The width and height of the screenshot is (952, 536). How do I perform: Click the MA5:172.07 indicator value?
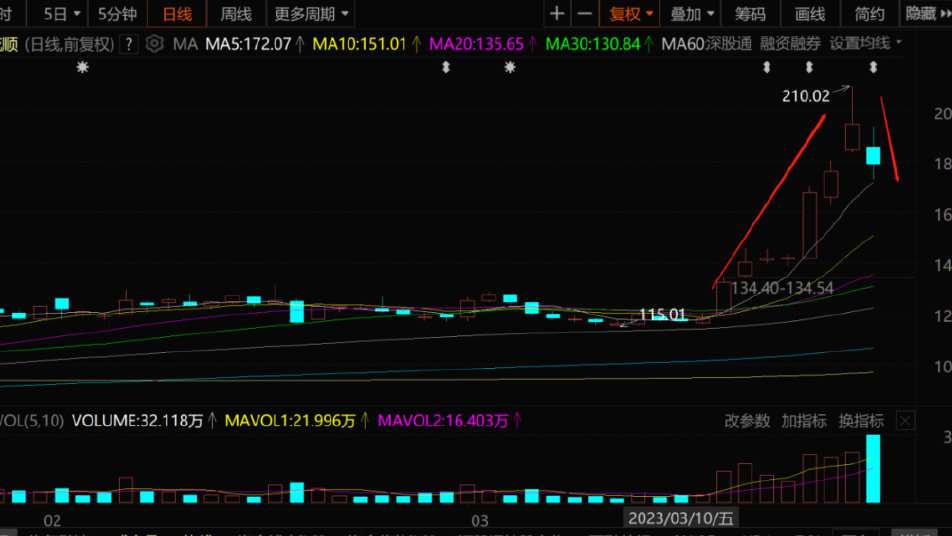coord(248,44)
